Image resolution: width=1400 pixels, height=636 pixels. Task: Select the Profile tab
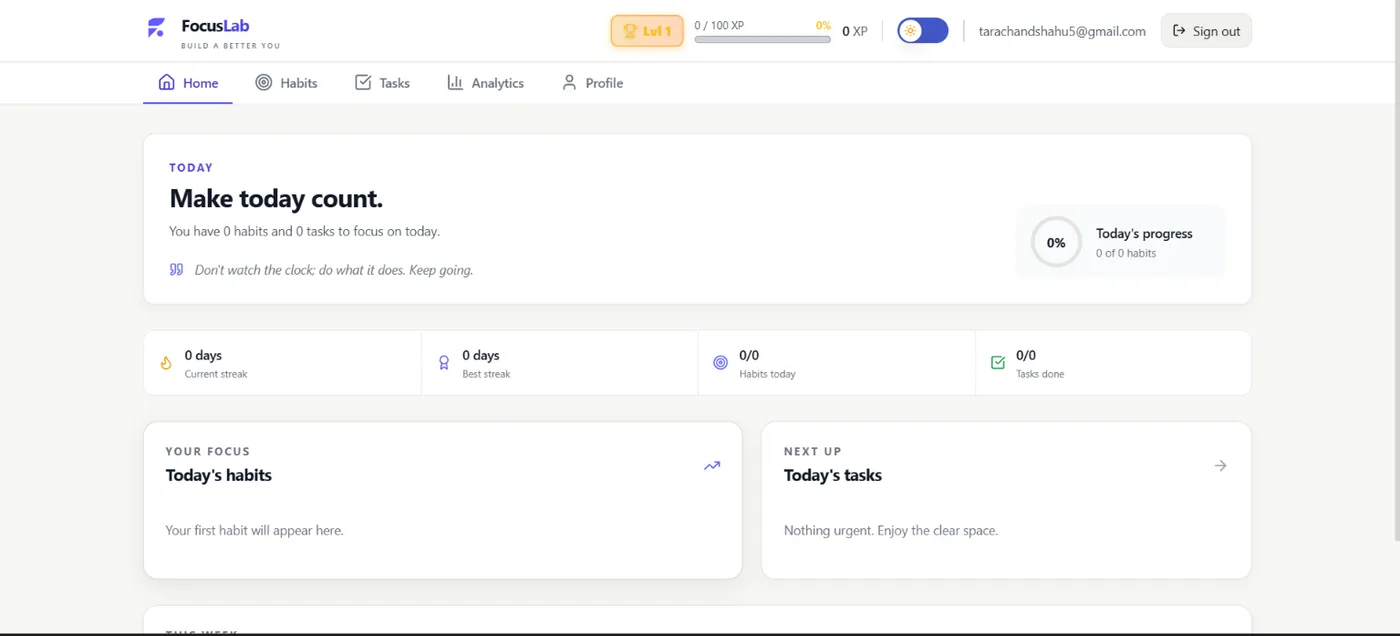592,83
